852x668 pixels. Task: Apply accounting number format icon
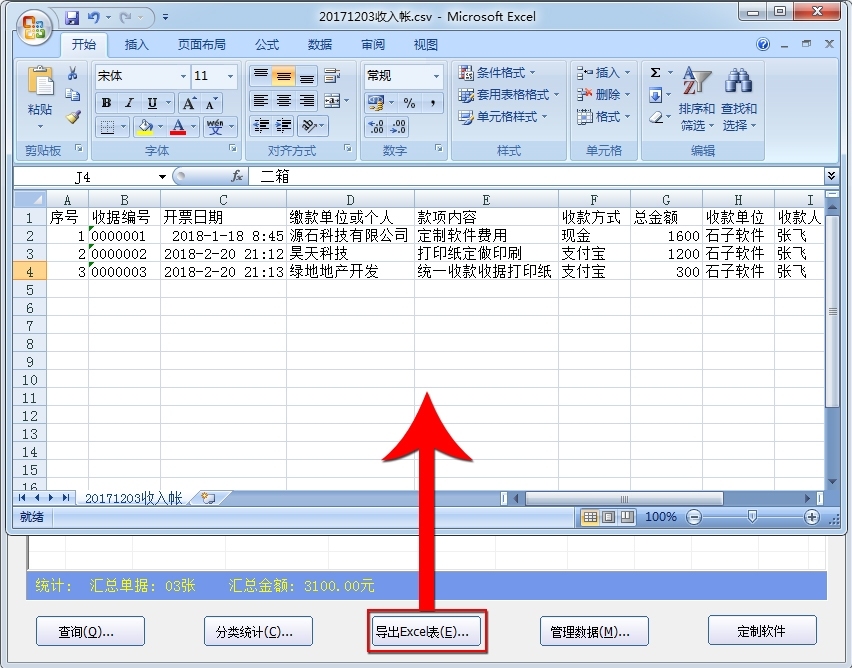coord(375,102)
